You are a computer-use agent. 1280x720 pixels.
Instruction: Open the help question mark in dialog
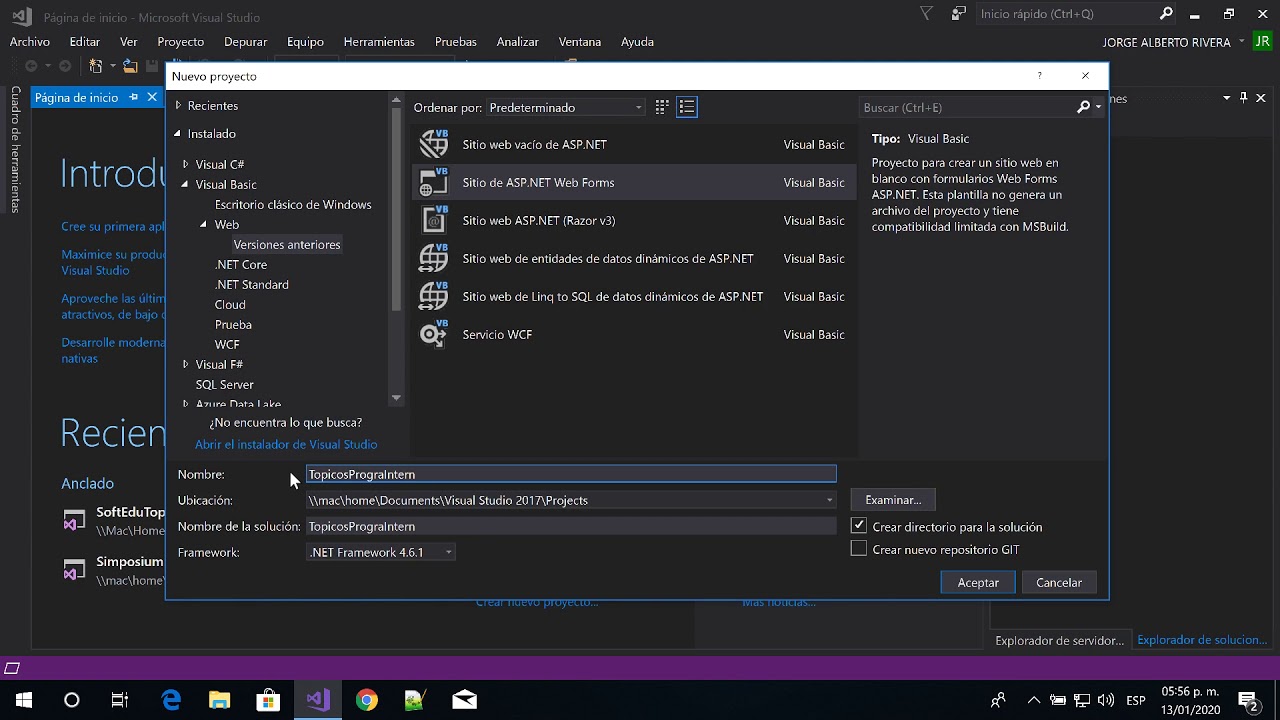coord(1039,76)
